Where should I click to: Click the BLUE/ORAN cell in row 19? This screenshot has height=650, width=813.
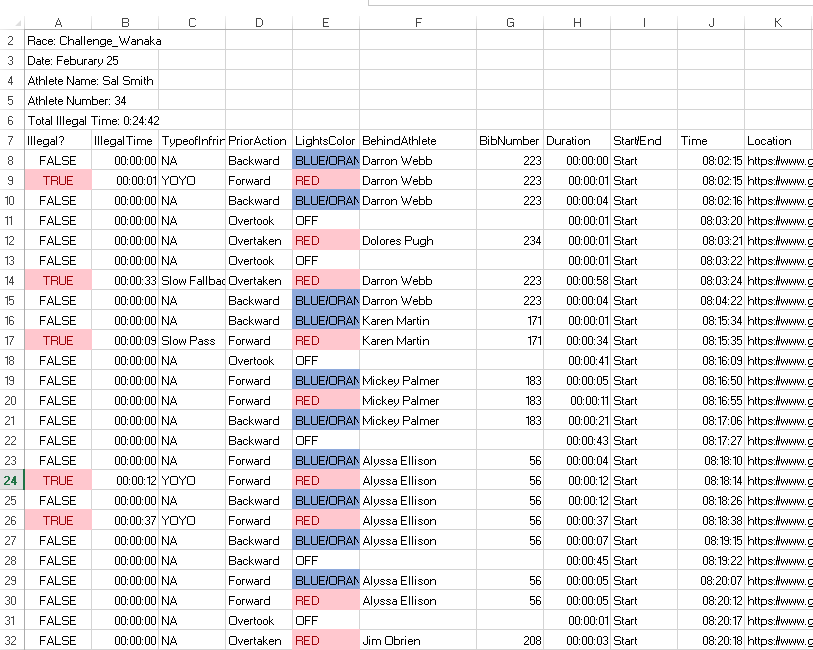click(x=326, y=380)
